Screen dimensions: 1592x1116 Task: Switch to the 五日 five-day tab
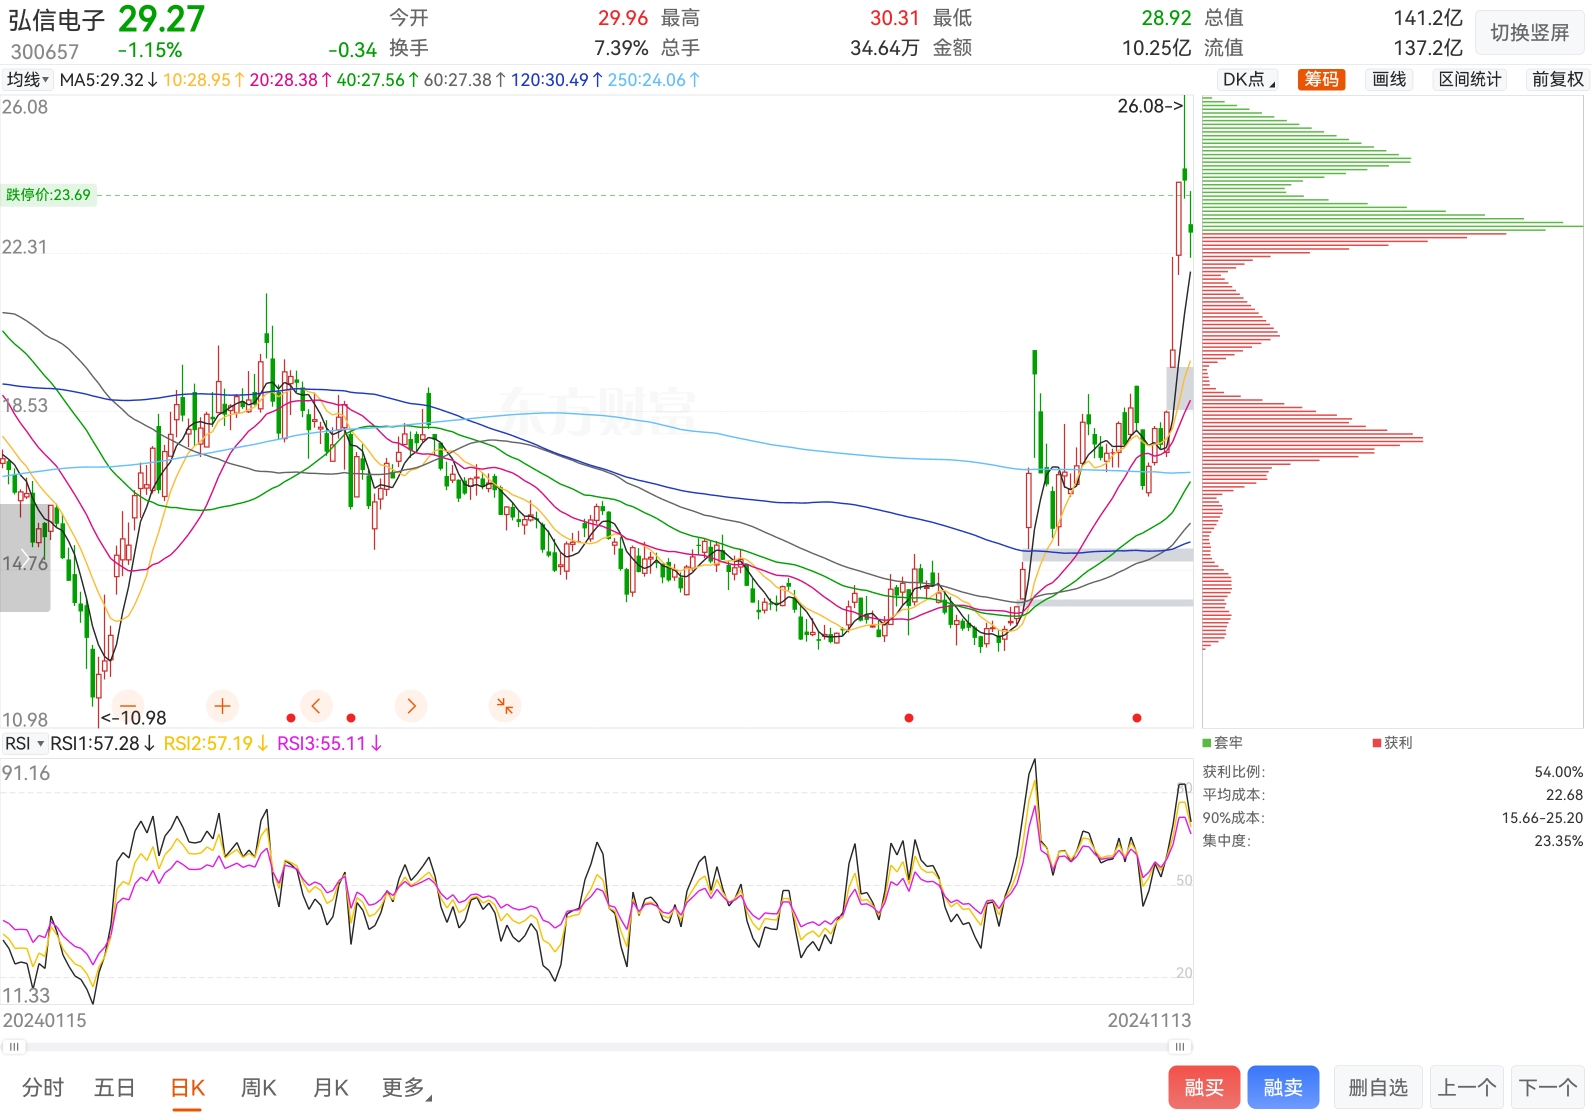(x=114, y=1088)
